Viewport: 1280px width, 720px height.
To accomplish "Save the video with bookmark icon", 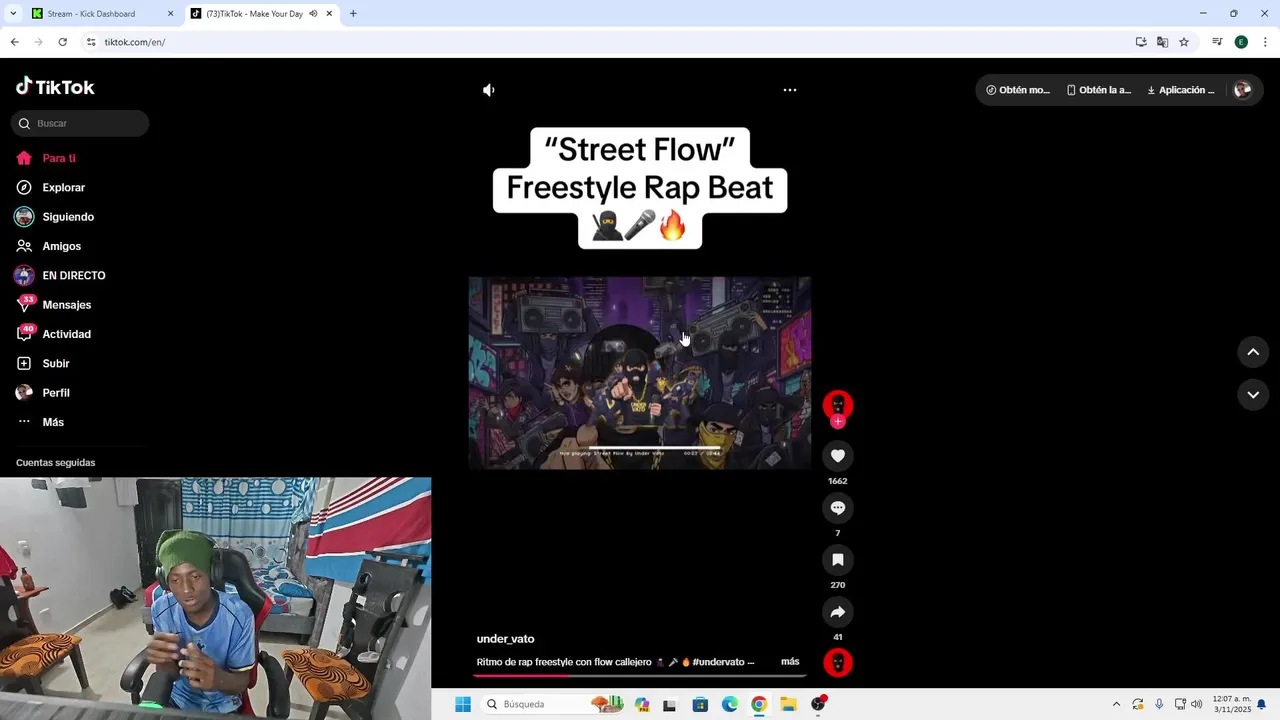I will [838, 560].
